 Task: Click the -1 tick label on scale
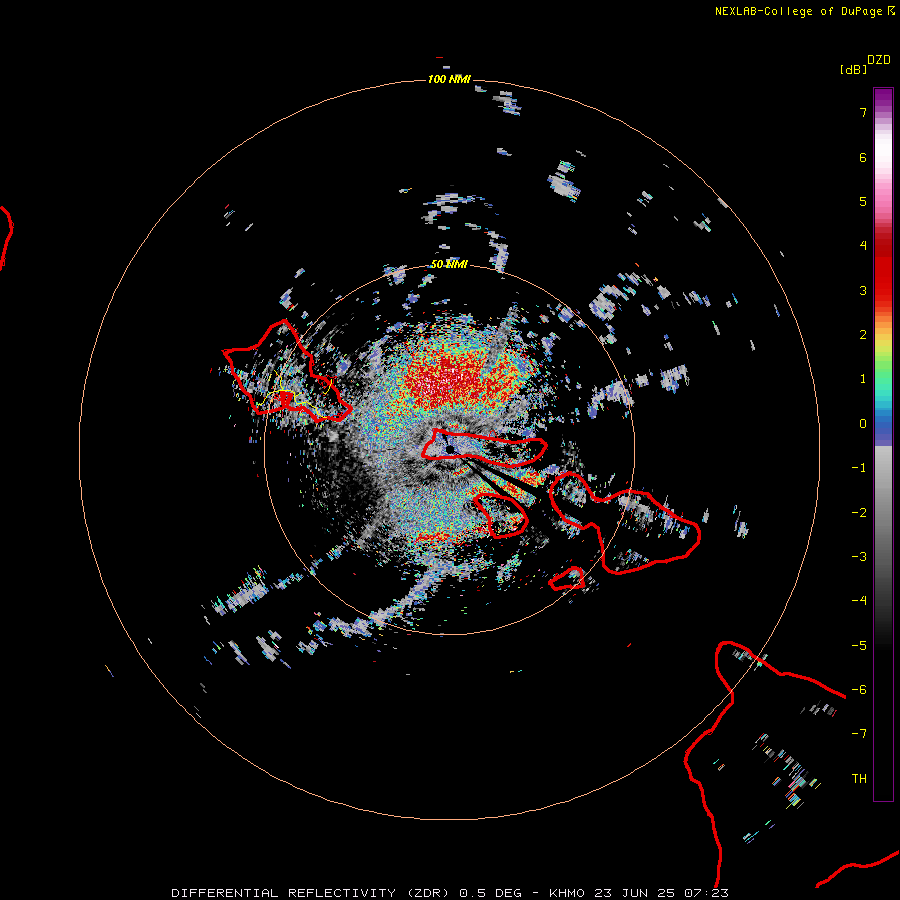[x=859, y=468]
